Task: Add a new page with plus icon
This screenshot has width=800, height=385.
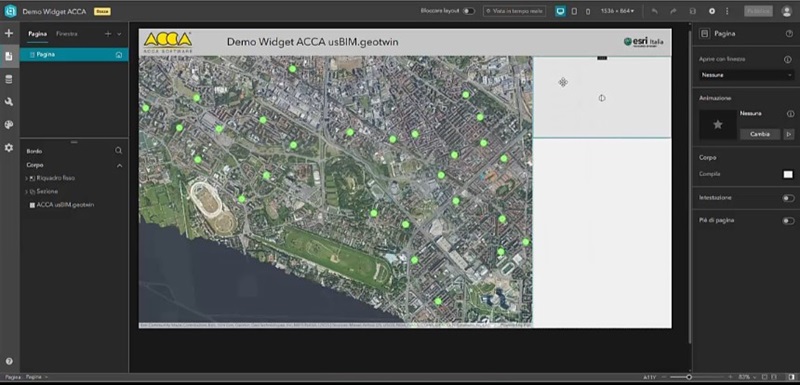Action: [108, 34]
